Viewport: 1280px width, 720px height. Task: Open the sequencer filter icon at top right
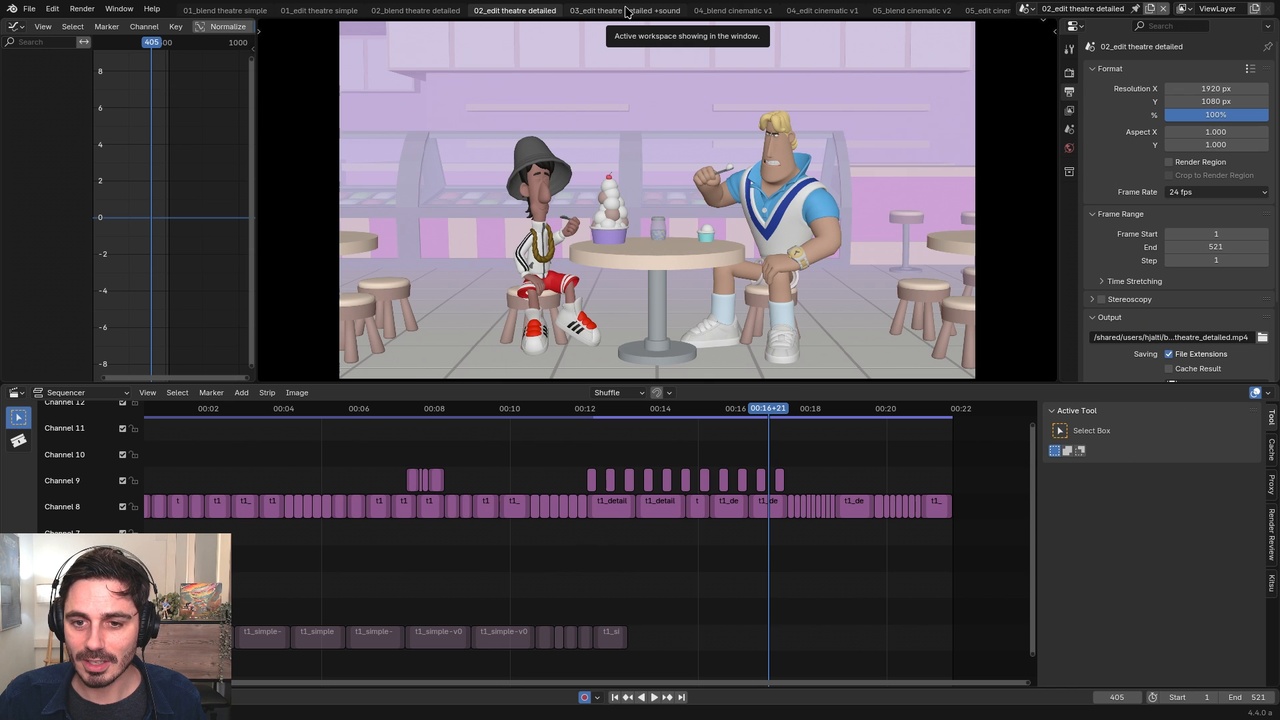1255,393
